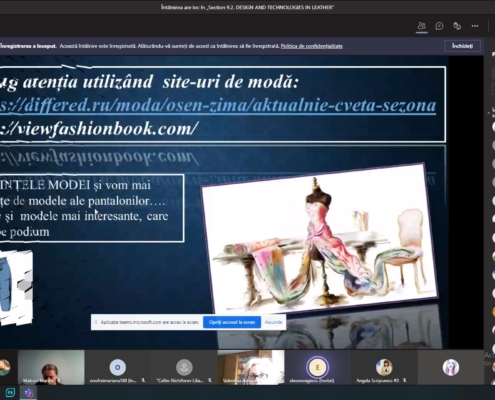495x400 pixels.
Task: Select the onofreimariana180 participant avatar
Action: (117, 367)
